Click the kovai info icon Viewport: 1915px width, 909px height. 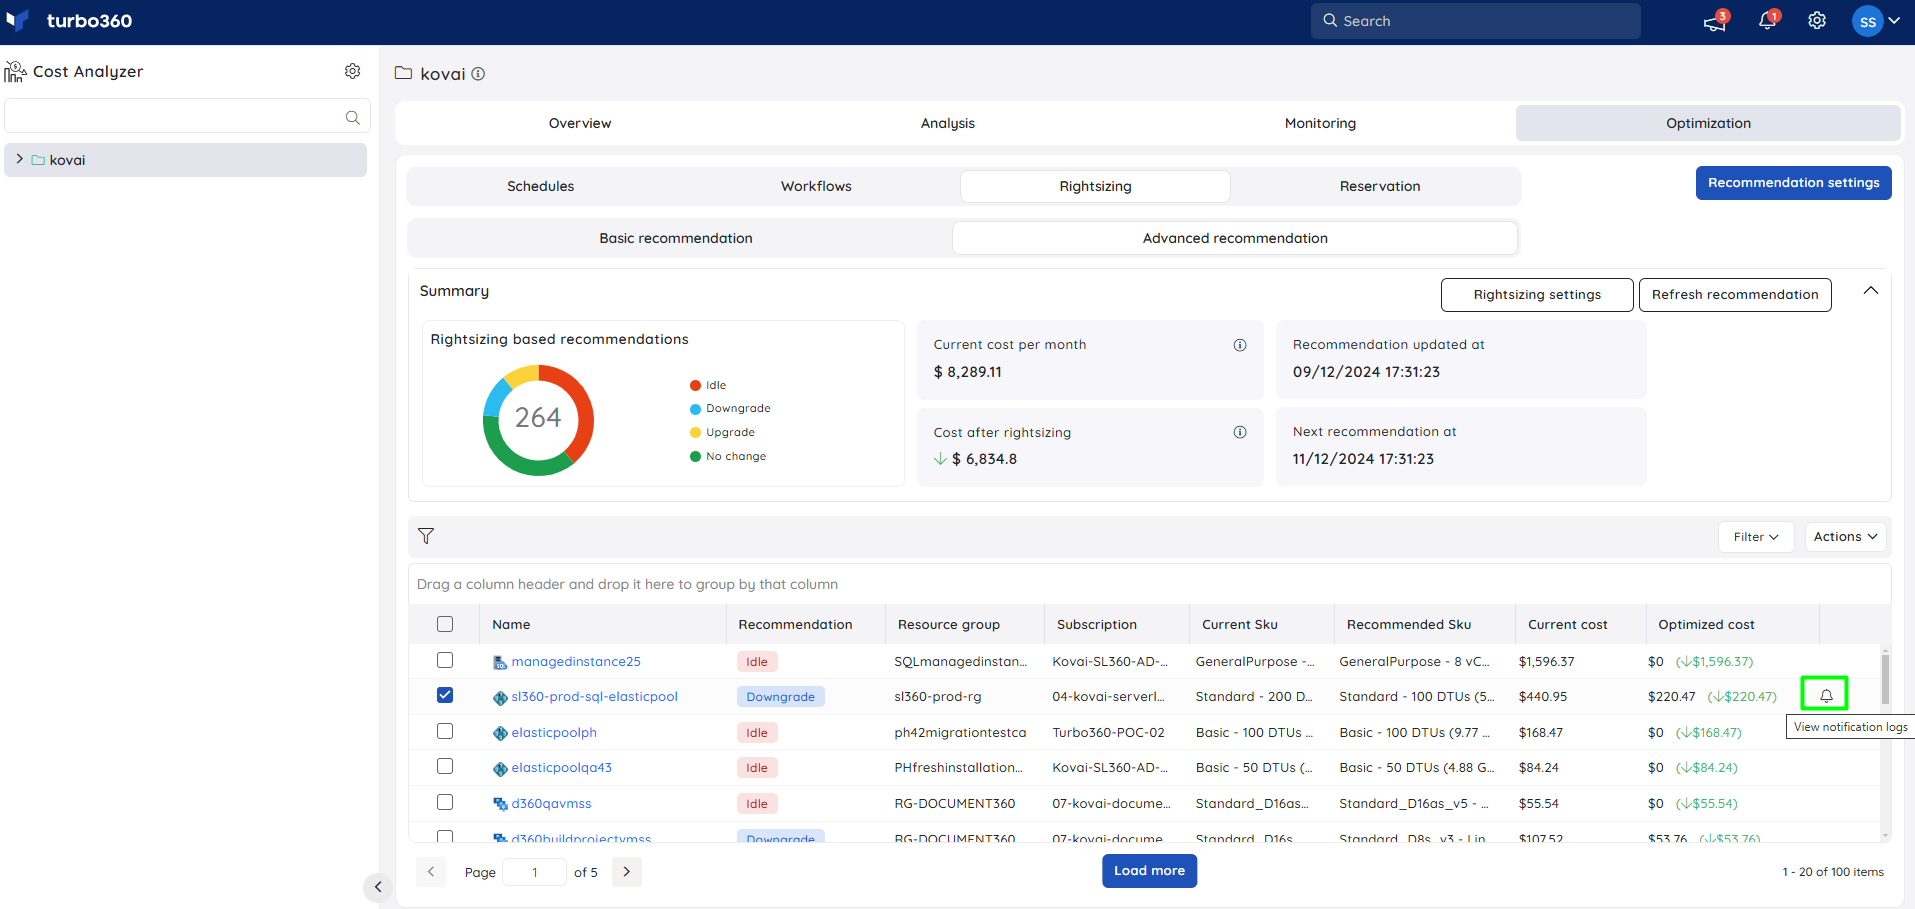(x=478, y=74)
